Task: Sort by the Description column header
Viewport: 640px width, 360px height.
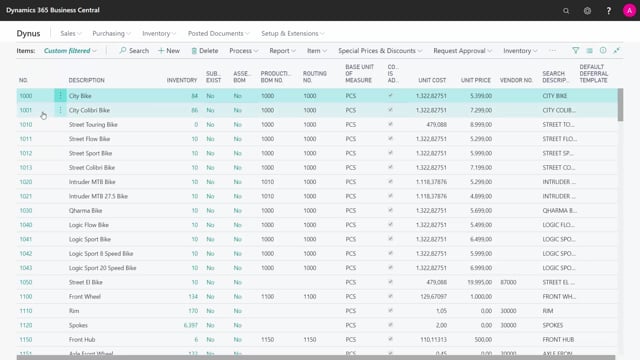Action: pos(87,80)
